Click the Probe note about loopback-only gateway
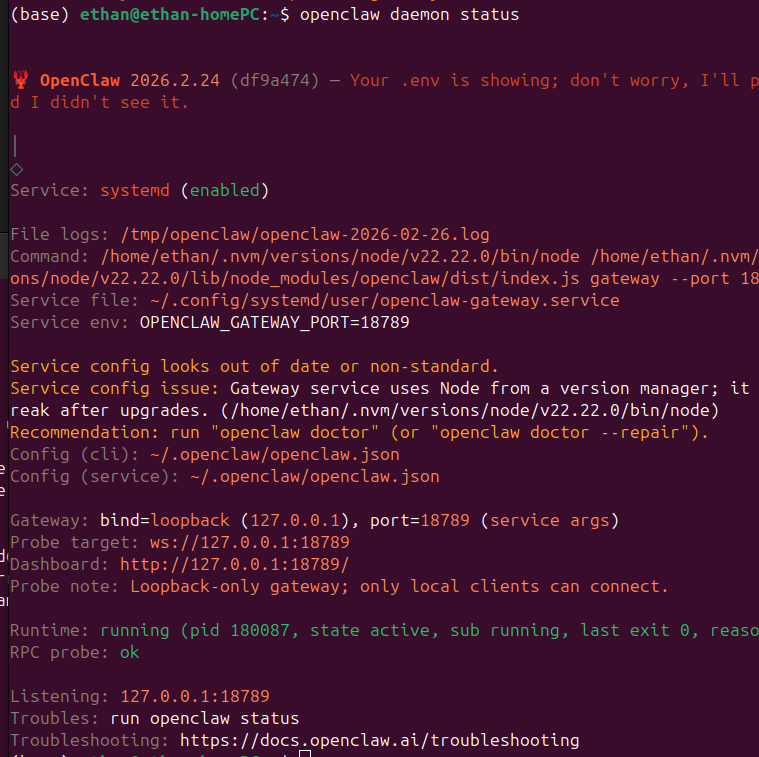This screenshot has height=757, width=759. [399, 586]
